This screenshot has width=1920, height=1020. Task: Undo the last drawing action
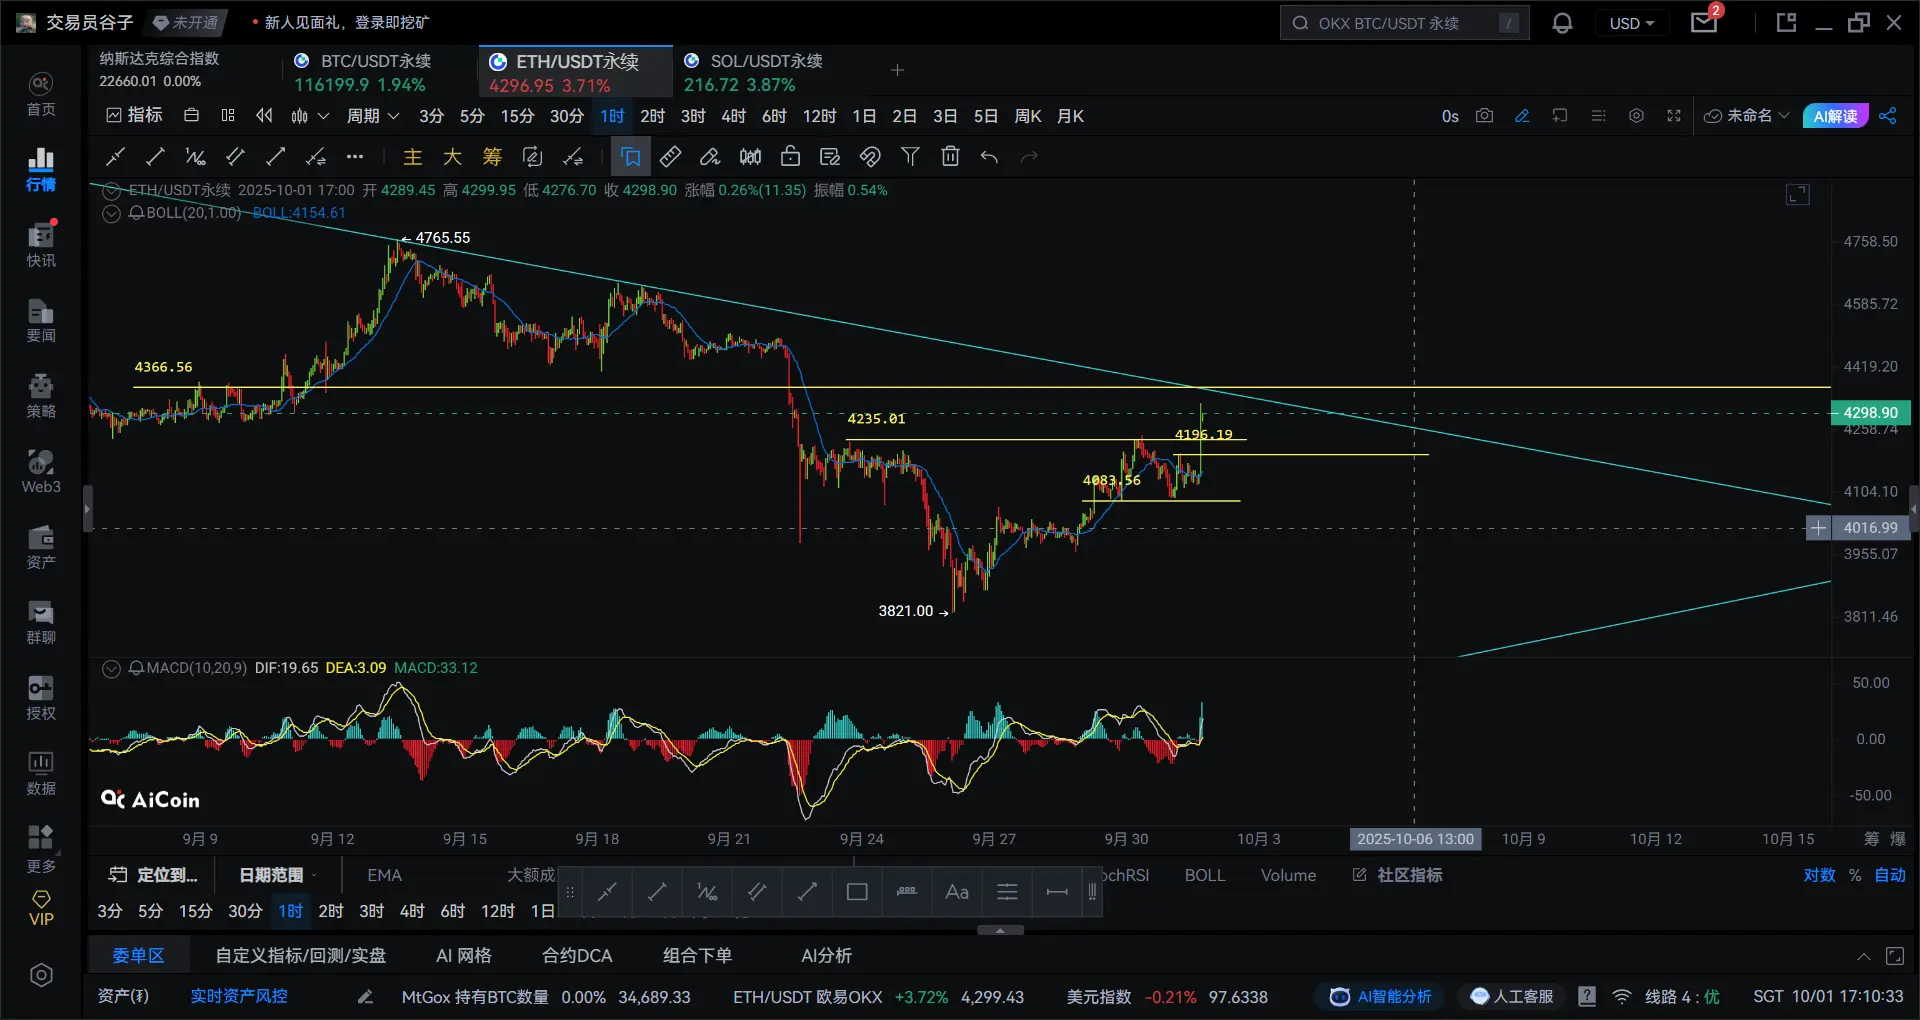coord(990,156)
